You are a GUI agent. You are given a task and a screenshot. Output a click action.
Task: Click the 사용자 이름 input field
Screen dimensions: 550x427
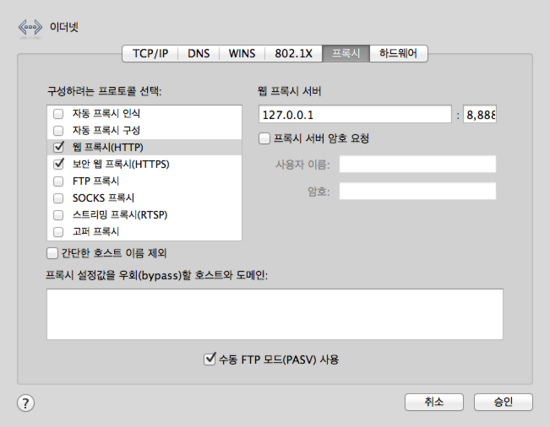417,164
